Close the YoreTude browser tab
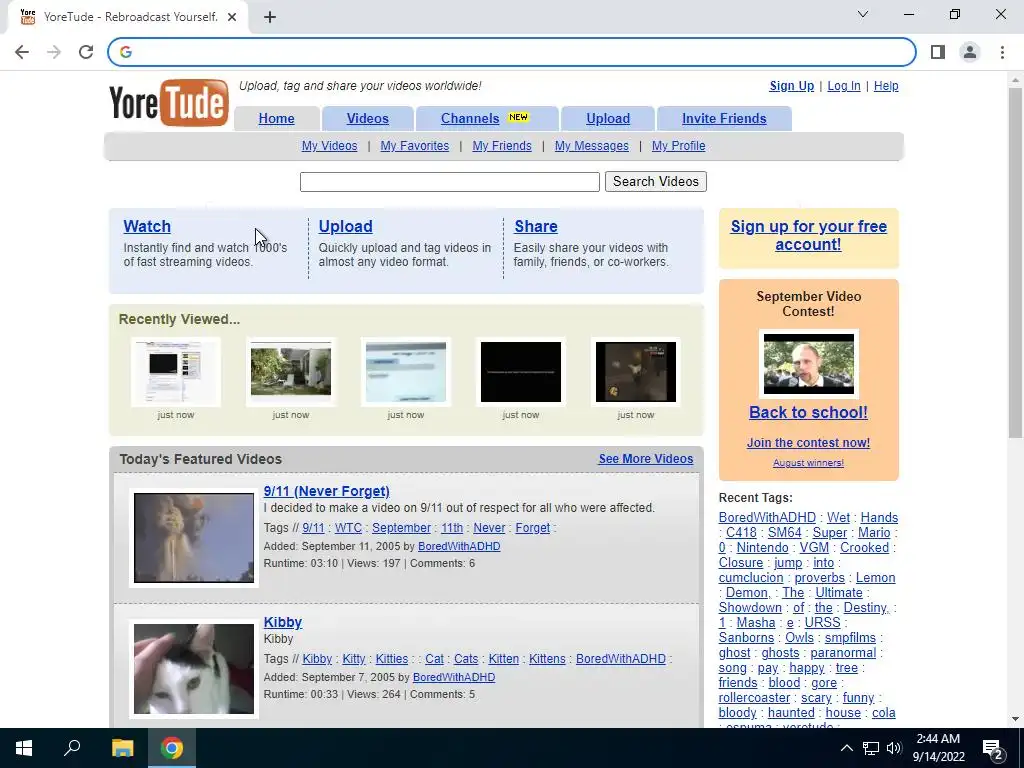 pos(232,17)
